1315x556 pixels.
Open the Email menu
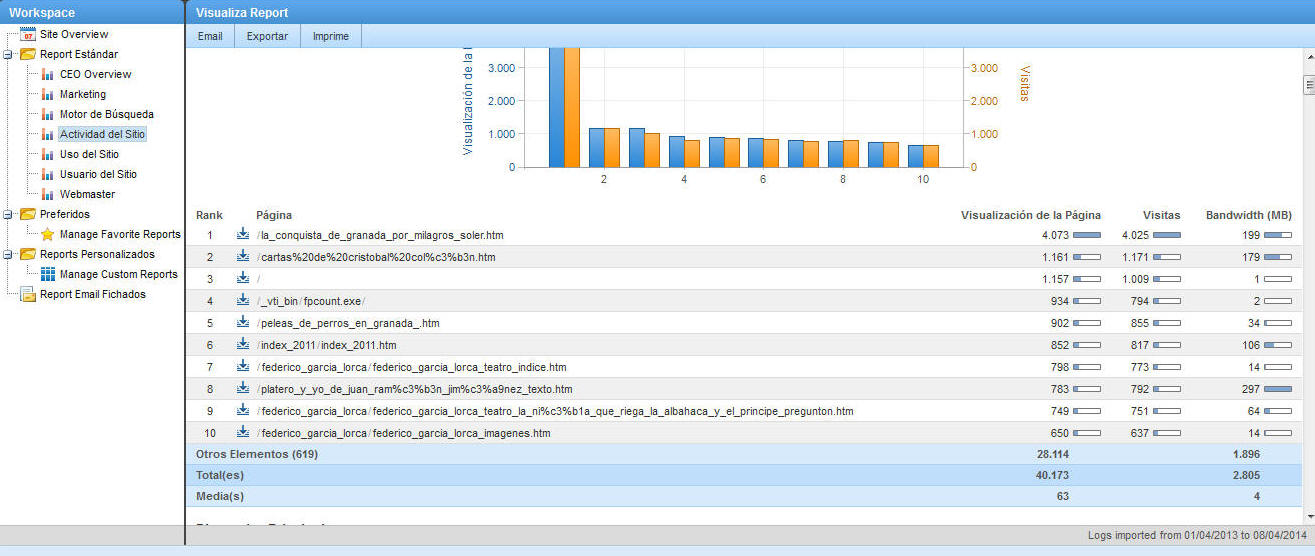(x=210, y=36)
